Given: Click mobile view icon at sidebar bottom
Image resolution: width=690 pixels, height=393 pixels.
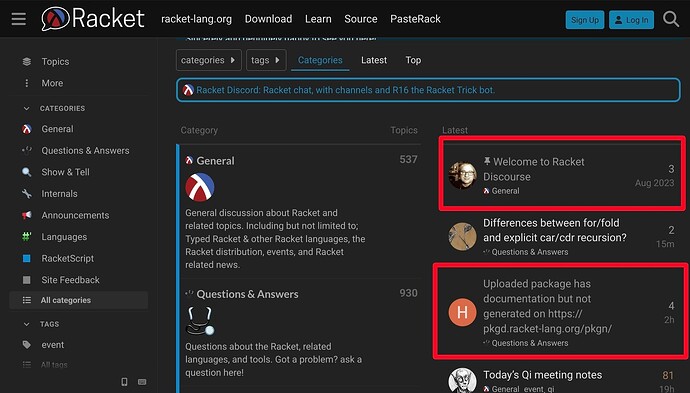Looking at the screenshot, I should point(125,382).
